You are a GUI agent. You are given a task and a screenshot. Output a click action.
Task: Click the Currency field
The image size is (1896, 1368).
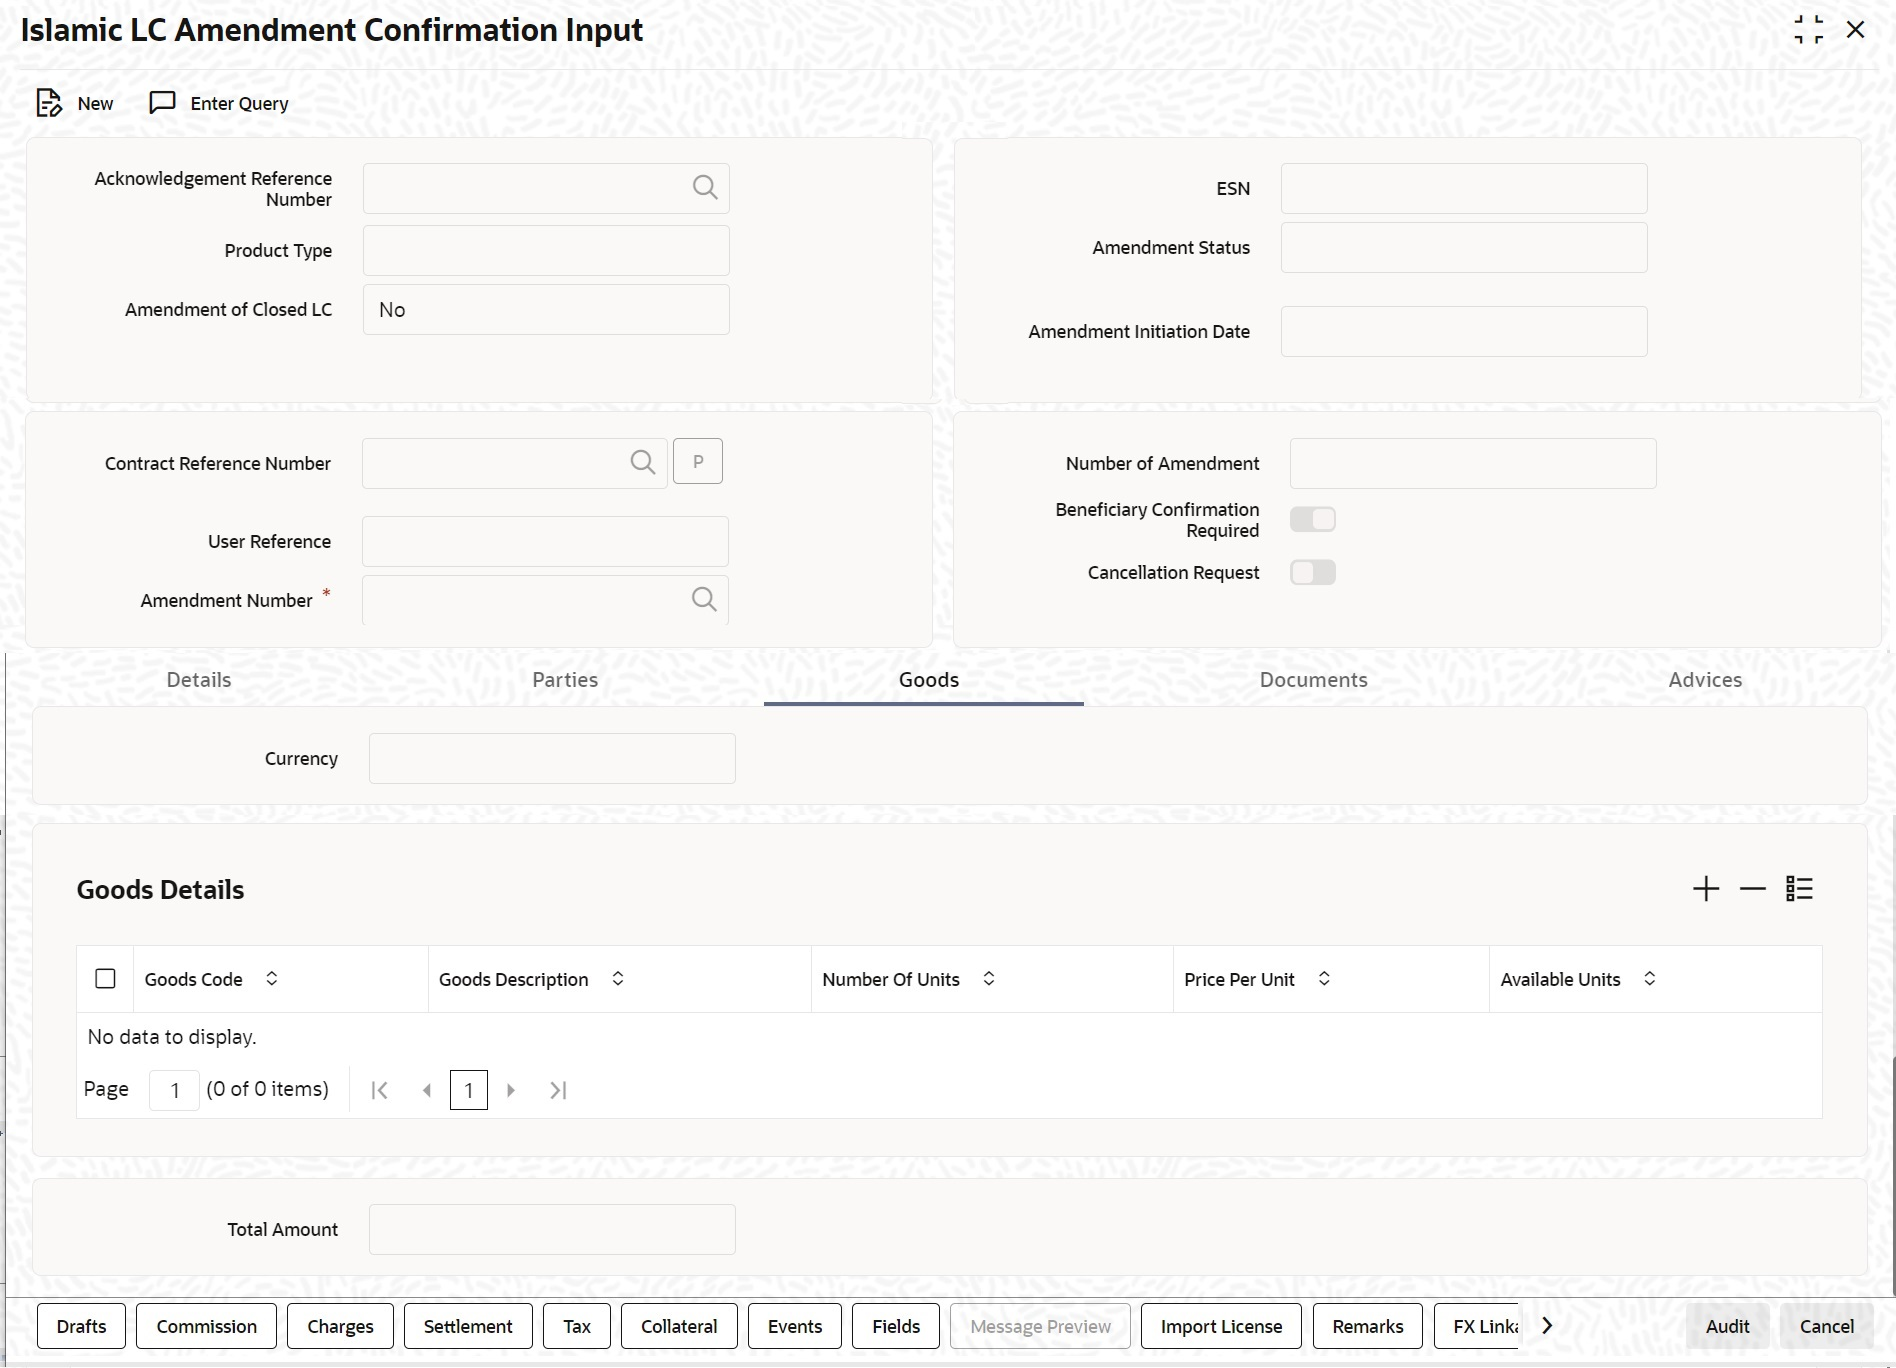tap(552, 758)
